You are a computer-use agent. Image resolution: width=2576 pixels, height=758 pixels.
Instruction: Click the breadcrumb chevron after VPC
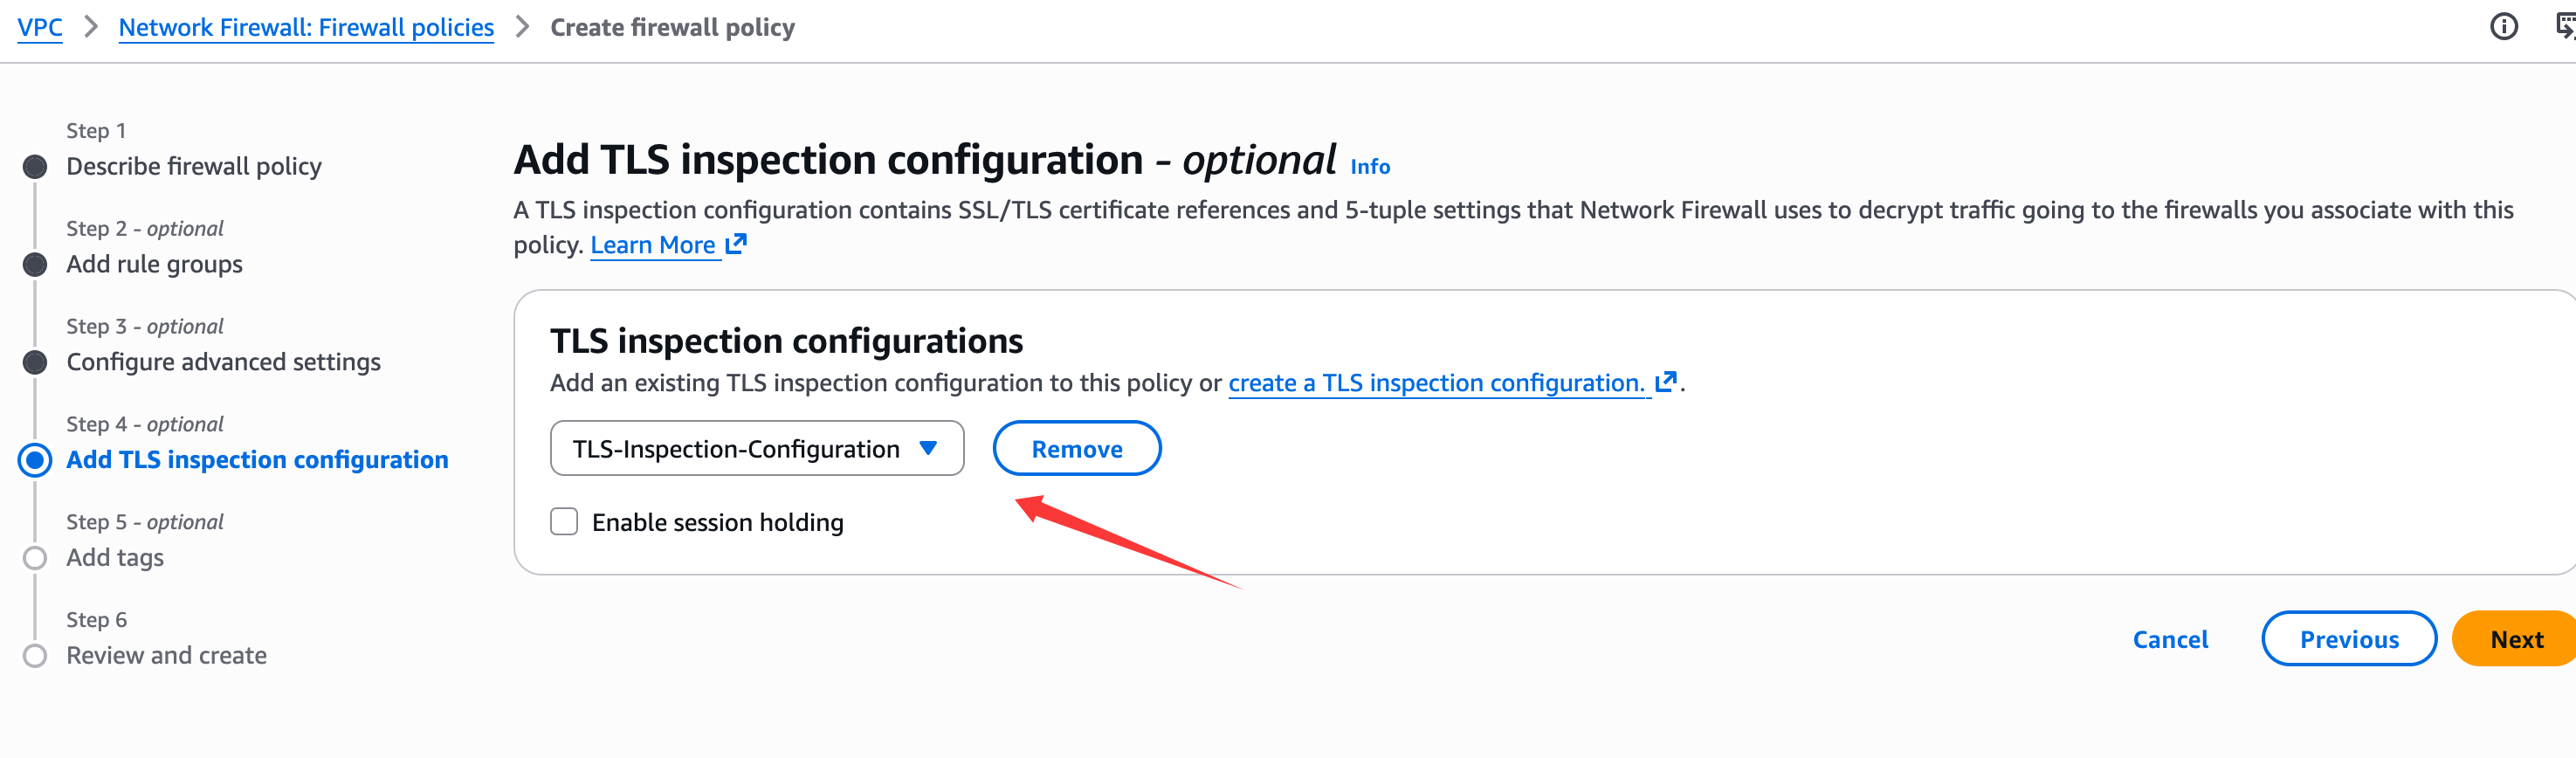[91, 27]
